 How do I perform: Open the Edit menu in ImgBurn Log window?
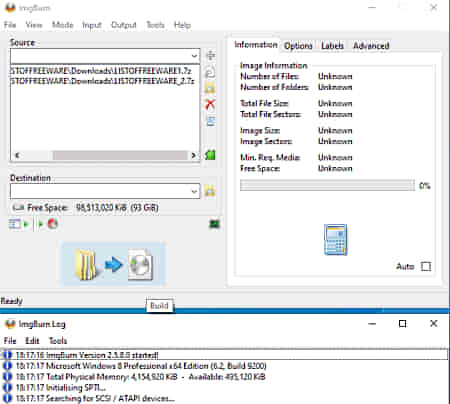[x=32, y=341]
